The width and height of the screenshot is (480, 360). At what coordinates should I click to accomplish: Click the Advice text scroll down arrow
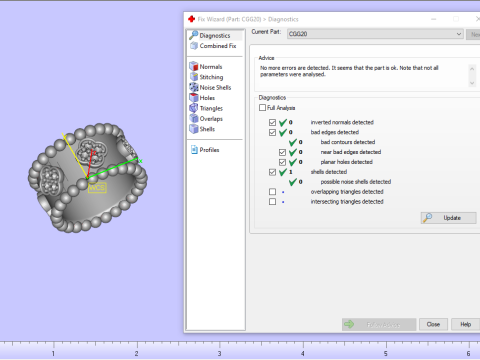[472, 83]
